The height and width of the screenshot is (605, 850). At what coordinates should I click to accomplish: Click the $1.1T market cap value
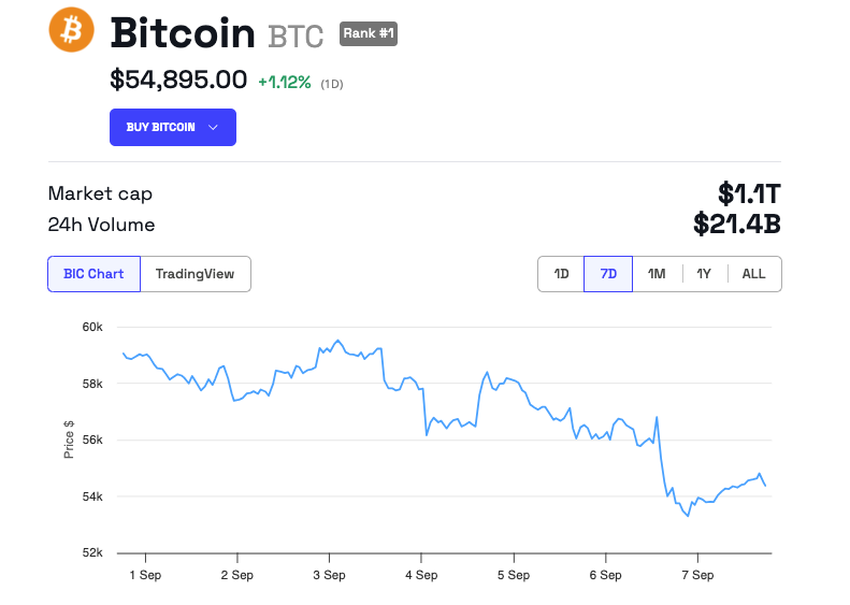pyautogui.click(x=749, y=194)
